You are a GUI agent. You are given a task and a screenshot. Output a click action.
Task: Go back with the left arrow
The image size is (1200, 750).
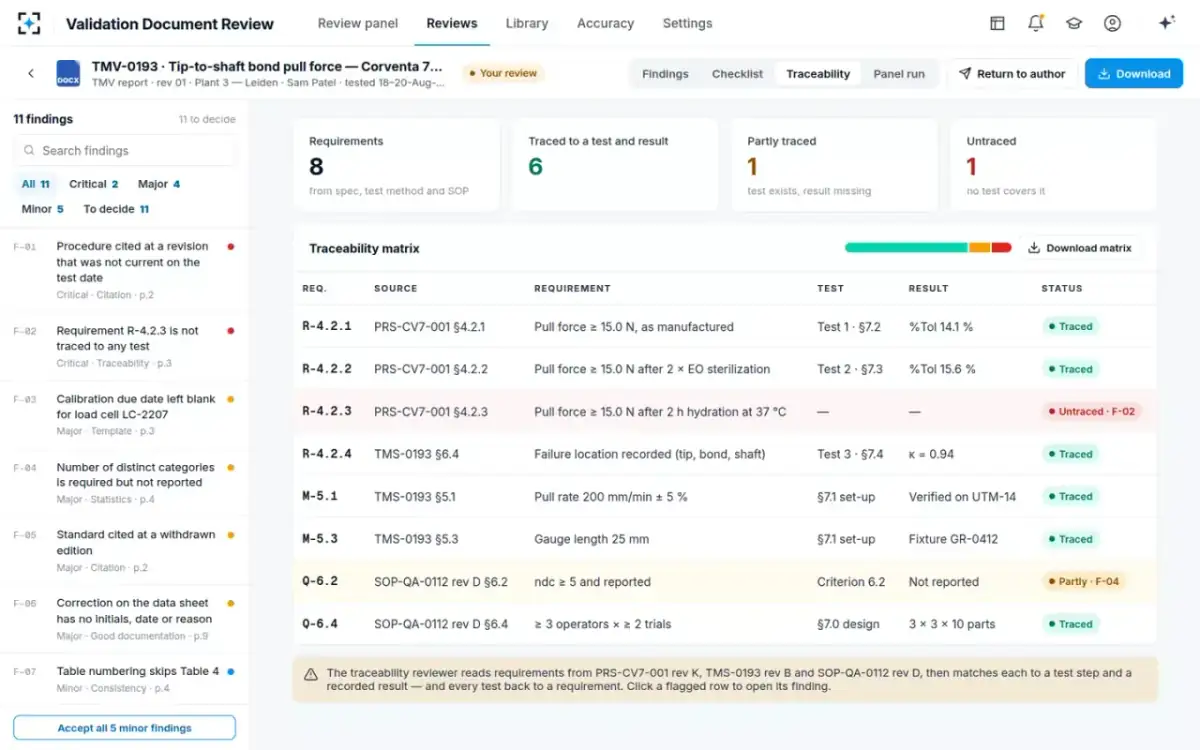click(31, 73)
